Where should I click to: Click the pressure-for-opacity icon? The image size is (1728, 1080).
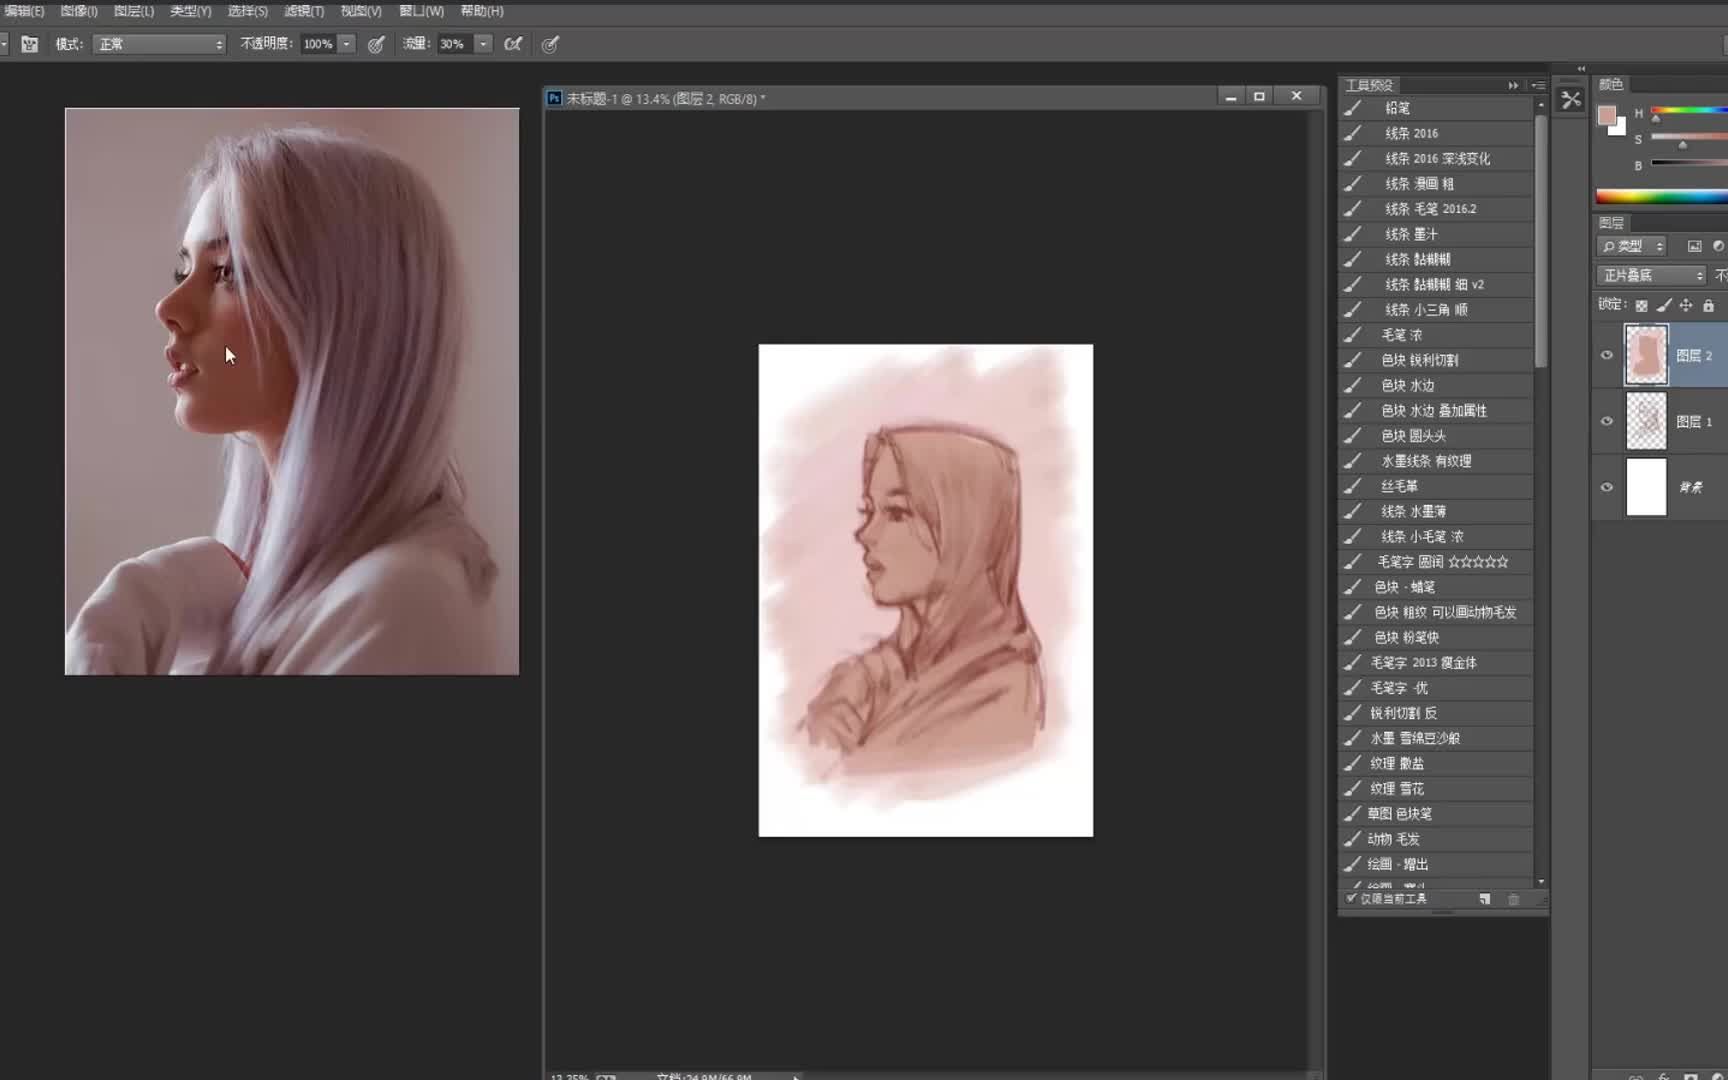(x=376, y=44)
